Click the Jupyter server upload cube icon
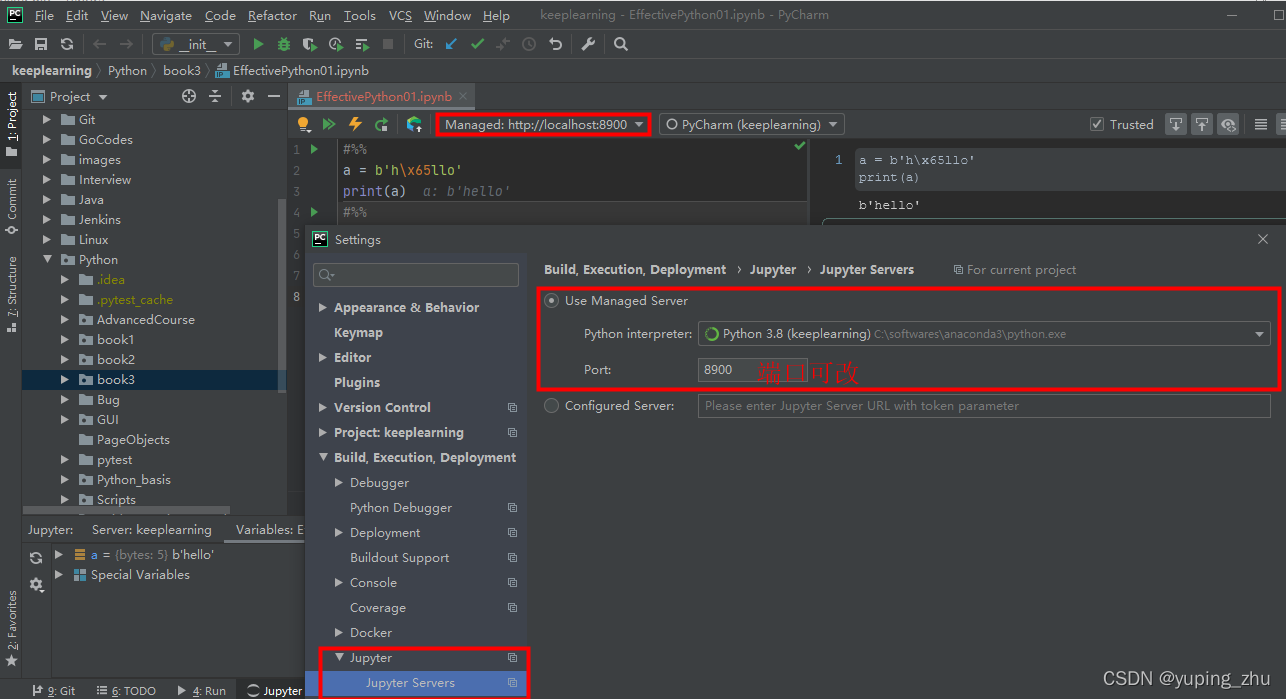The image size is (1286, 699). click(x=414, y=124)
